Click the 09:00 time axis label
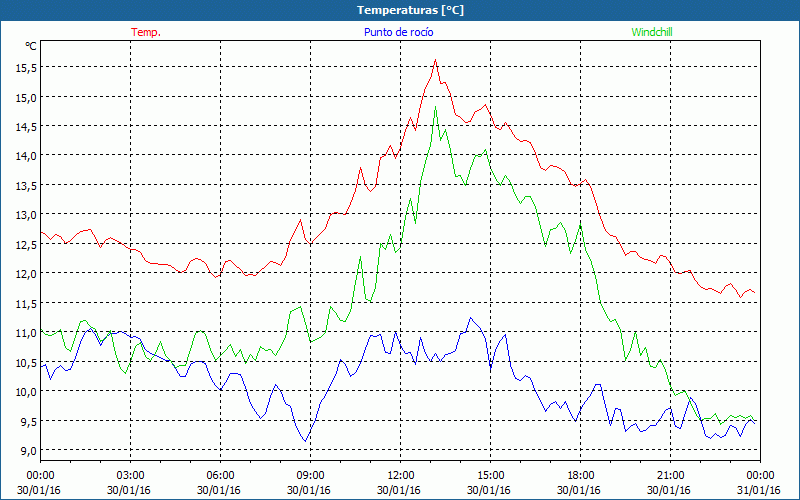800x500 pixels. point(310,476)
